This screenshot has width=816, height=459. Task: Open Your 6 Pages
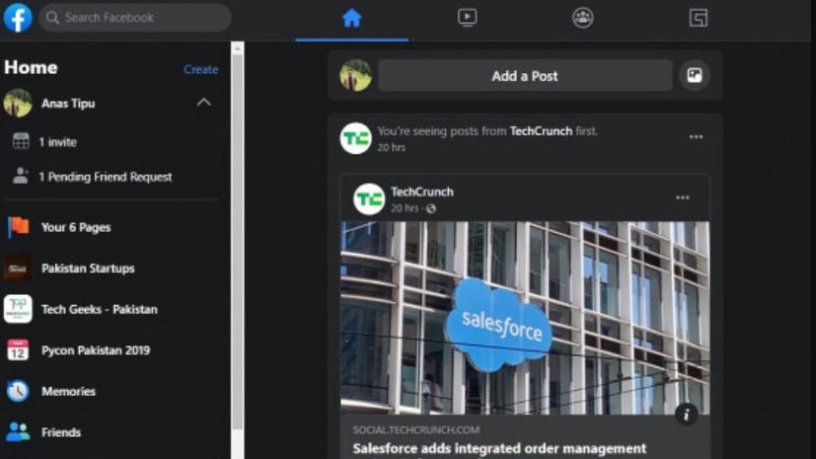tap(76, 227)
